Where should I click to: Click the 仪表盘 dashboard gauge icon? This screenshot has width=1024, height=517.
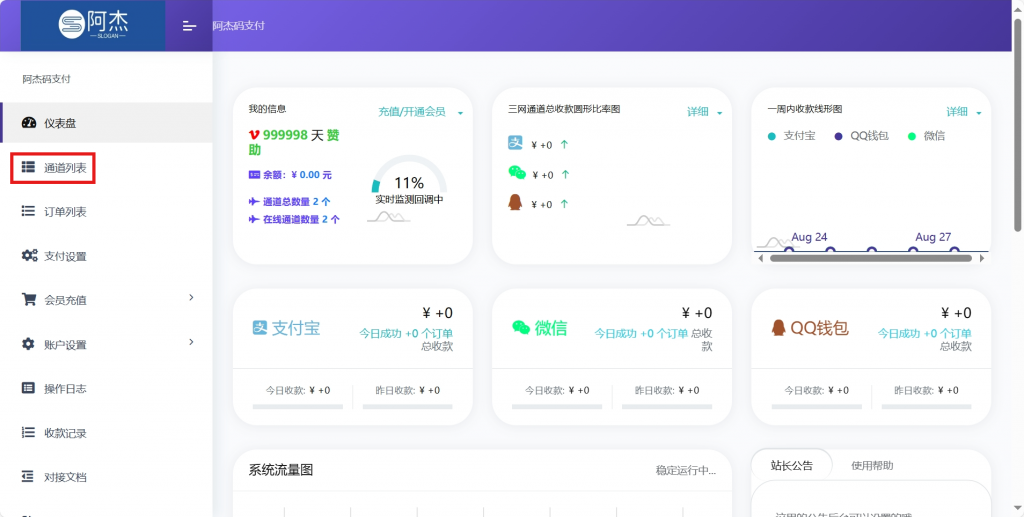[29, 123]
